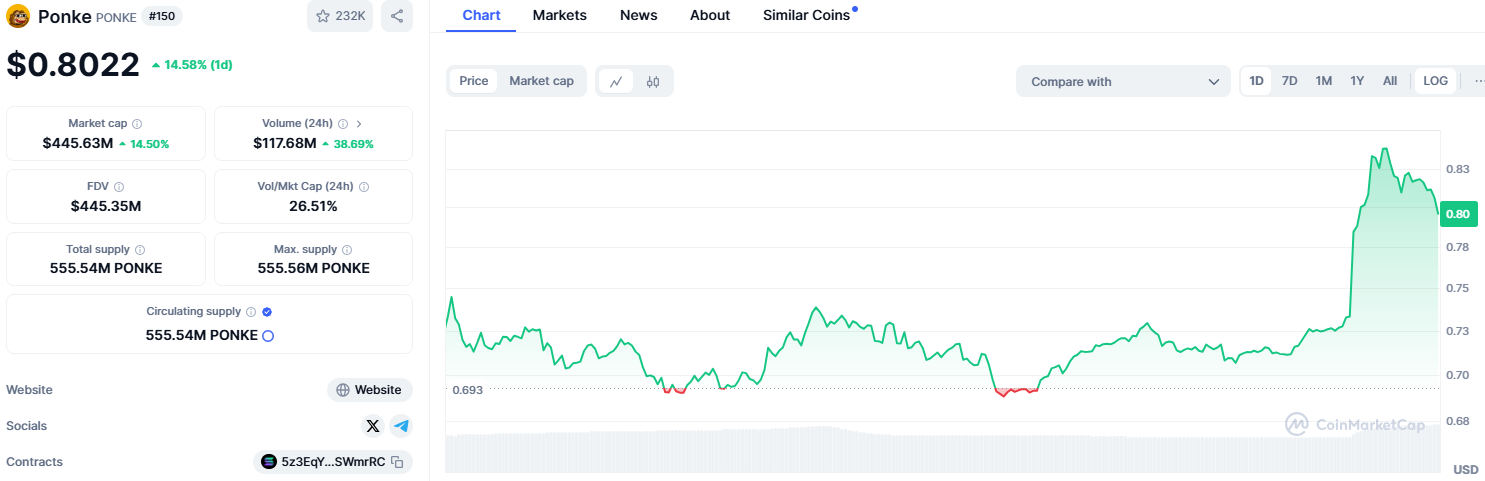The height and width of the screenshot is (481, 1485).
Task: Click the globe icon in Website button
Action: point(343,390)
